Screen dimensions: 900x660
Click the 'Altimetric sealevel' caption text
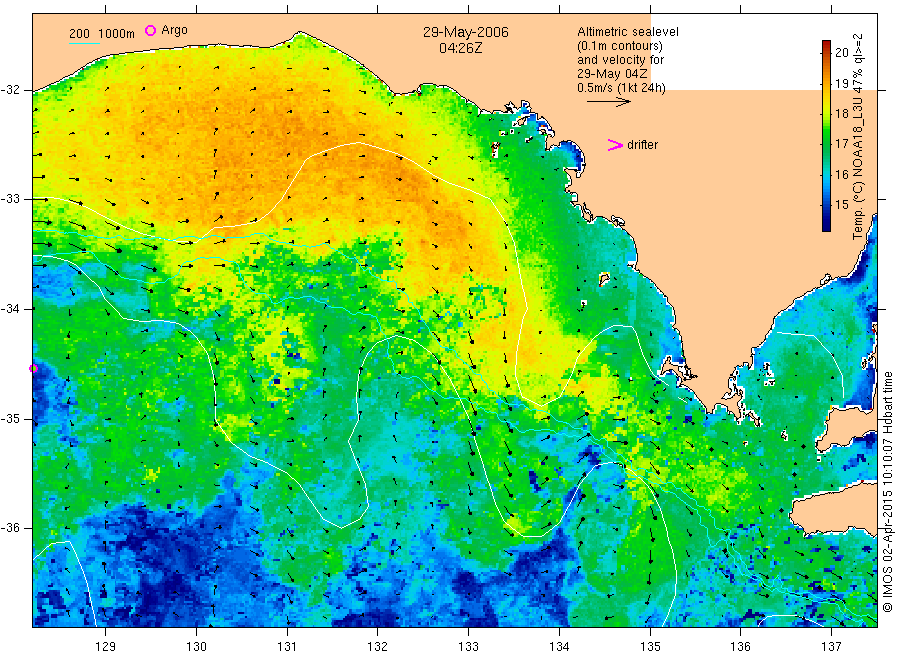tap(627, 32)
